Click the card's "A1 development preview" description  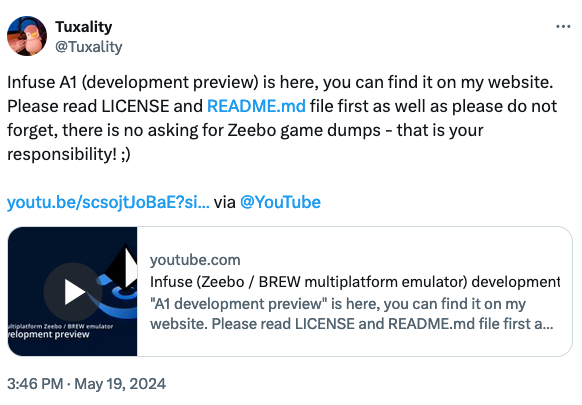pos(352,314)
